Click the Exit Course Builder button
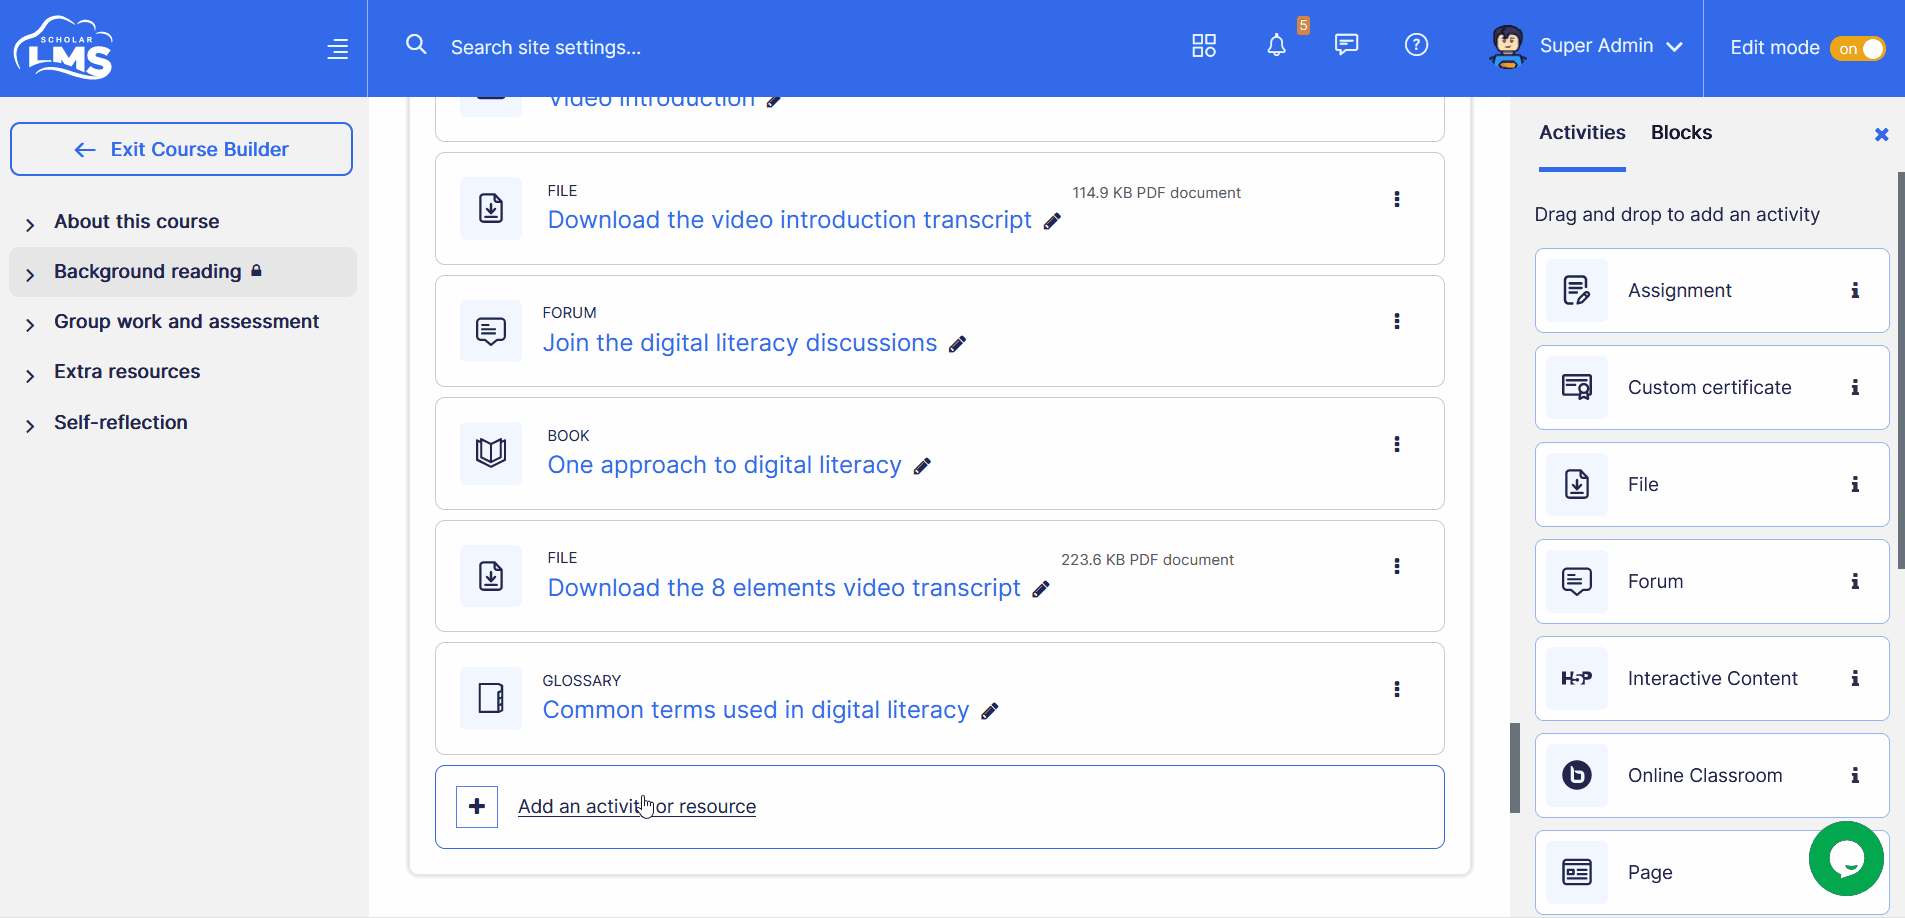The image size is (1905, 918). 181,149
